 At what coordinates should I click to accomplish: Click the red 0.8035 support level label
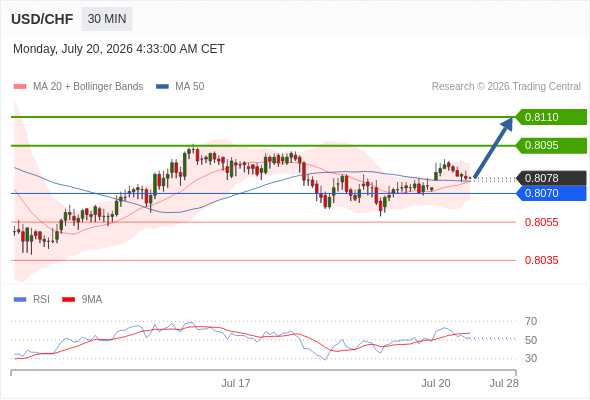(x=541, y=260)
